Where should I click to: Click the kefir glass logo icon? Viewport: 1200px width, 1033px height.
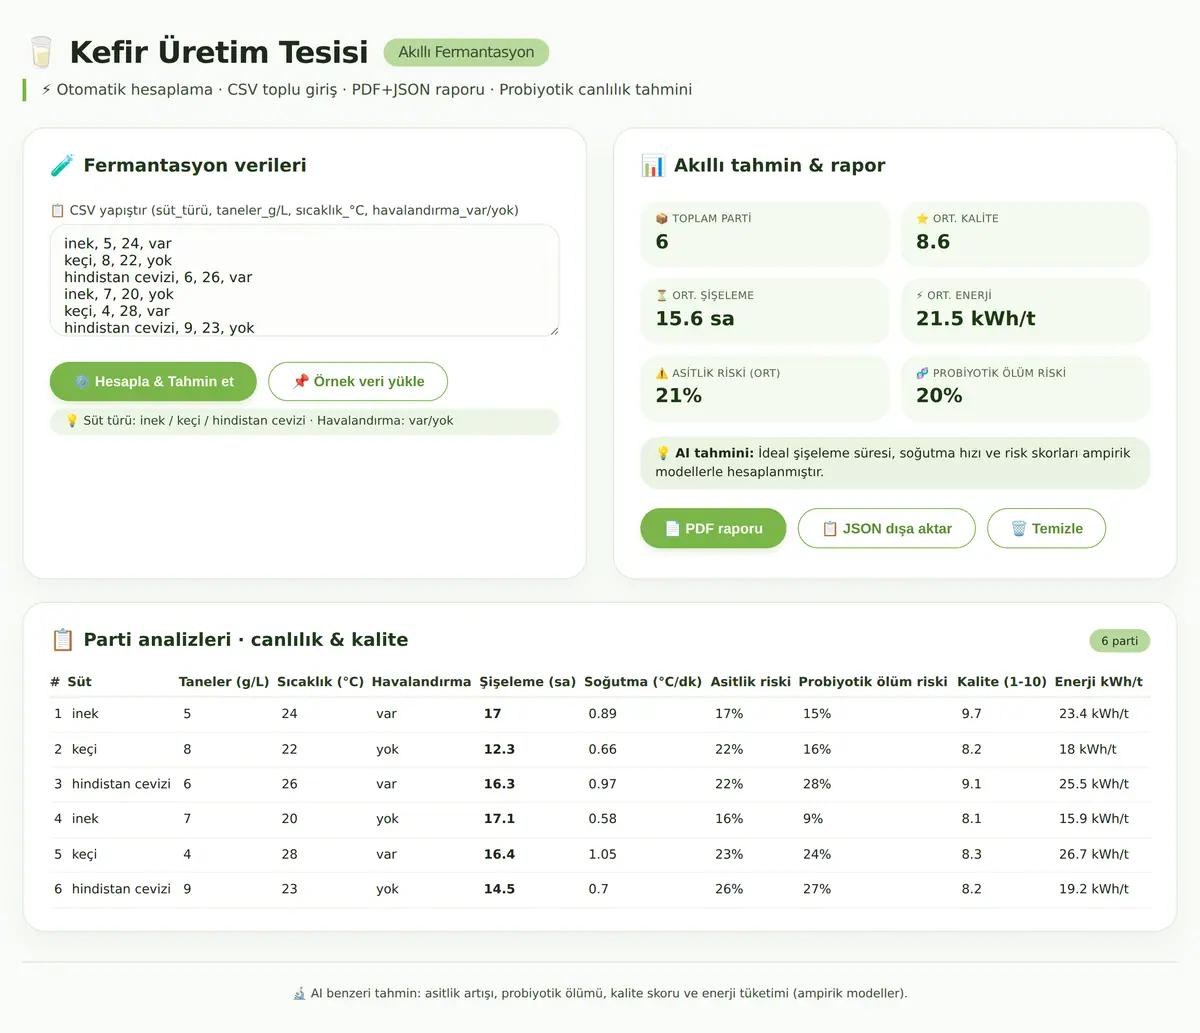[x=41, y=52]
